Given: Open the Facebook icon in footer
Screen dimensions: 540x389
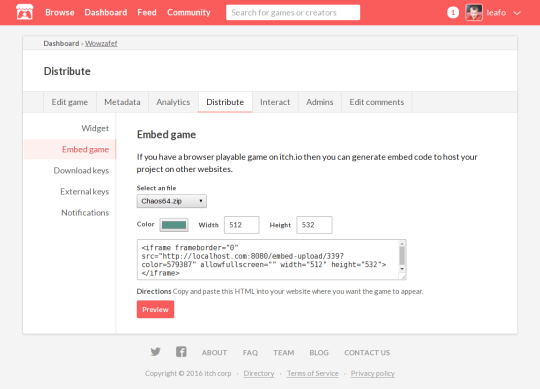Looking at the screenshot, I should pyautogui.click(x=181, y=352).
